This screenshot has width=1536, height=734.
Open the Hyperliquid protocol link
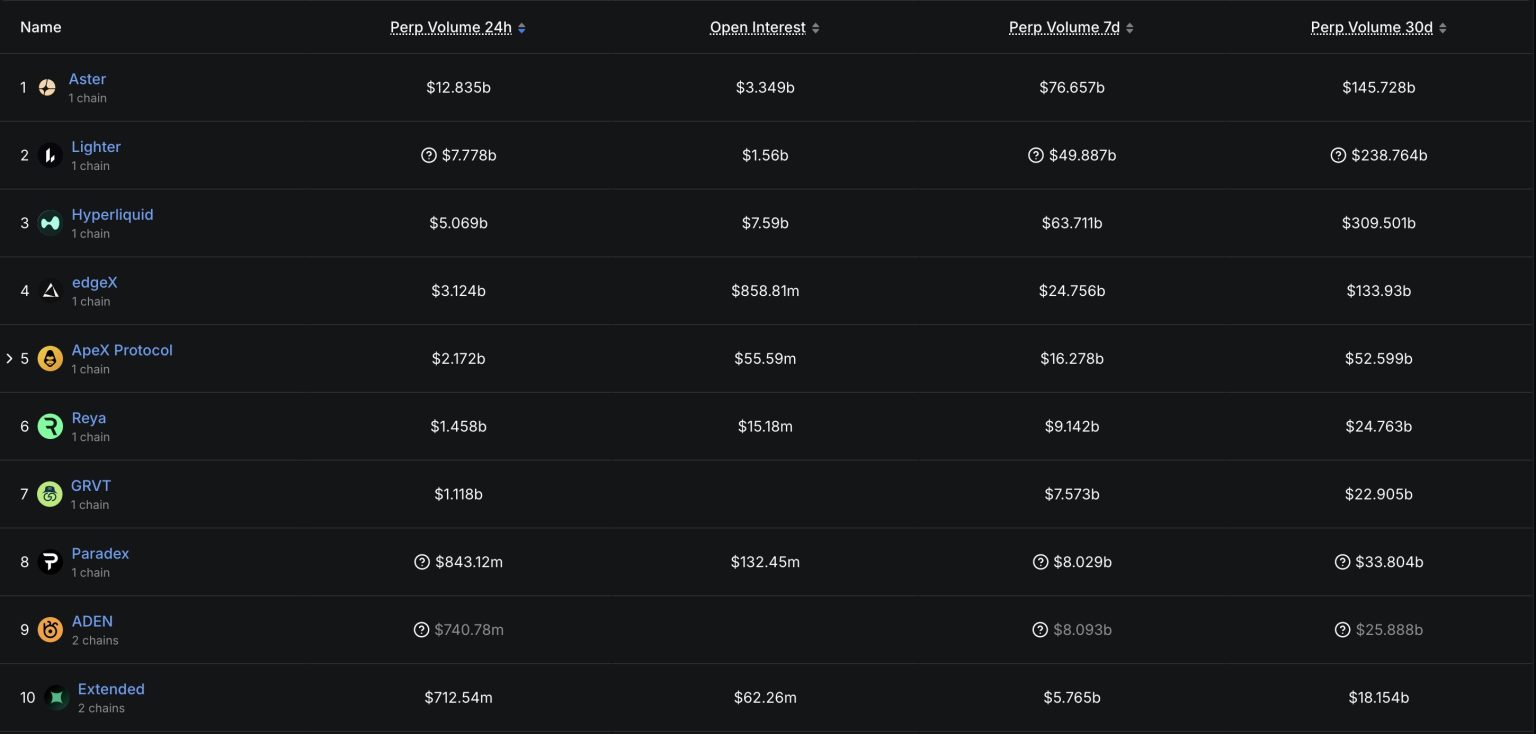(x=112, y=215)
